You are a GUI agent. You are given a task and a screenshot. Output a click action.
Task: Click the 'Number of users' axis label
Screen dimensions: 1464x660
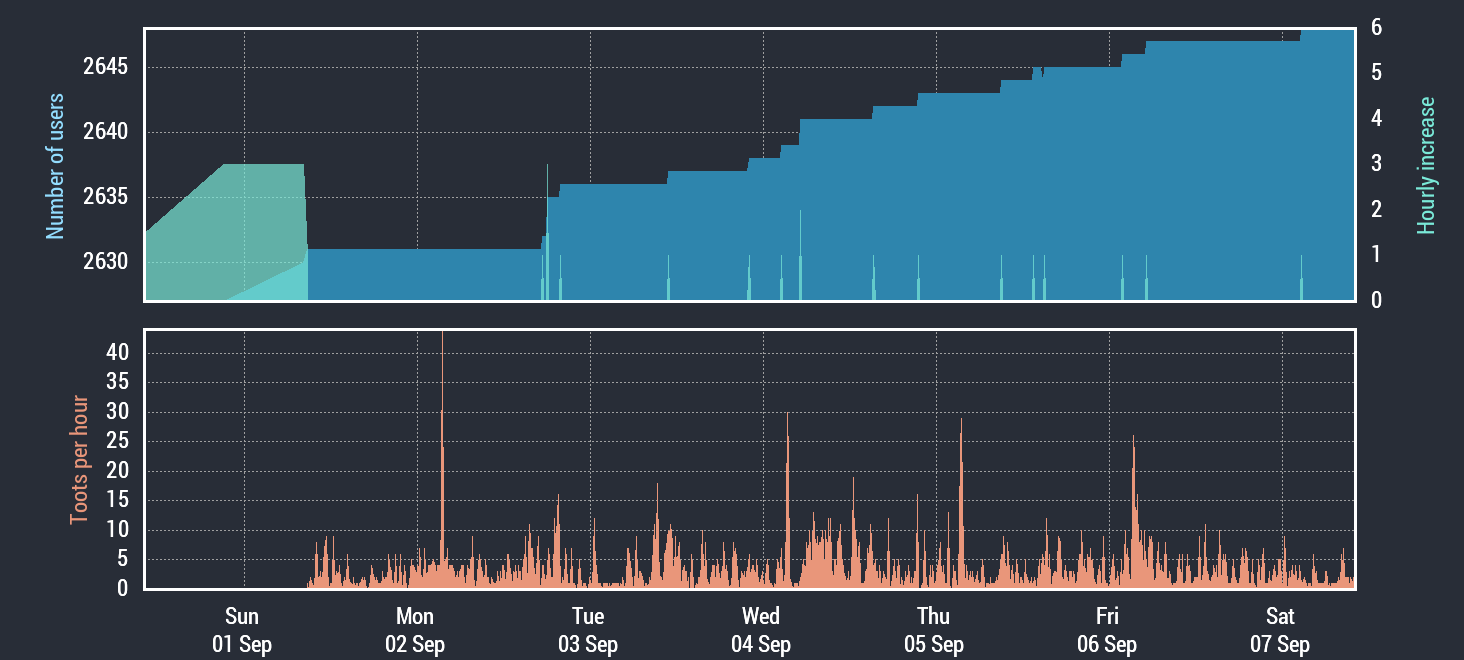(x=55, y=166)
